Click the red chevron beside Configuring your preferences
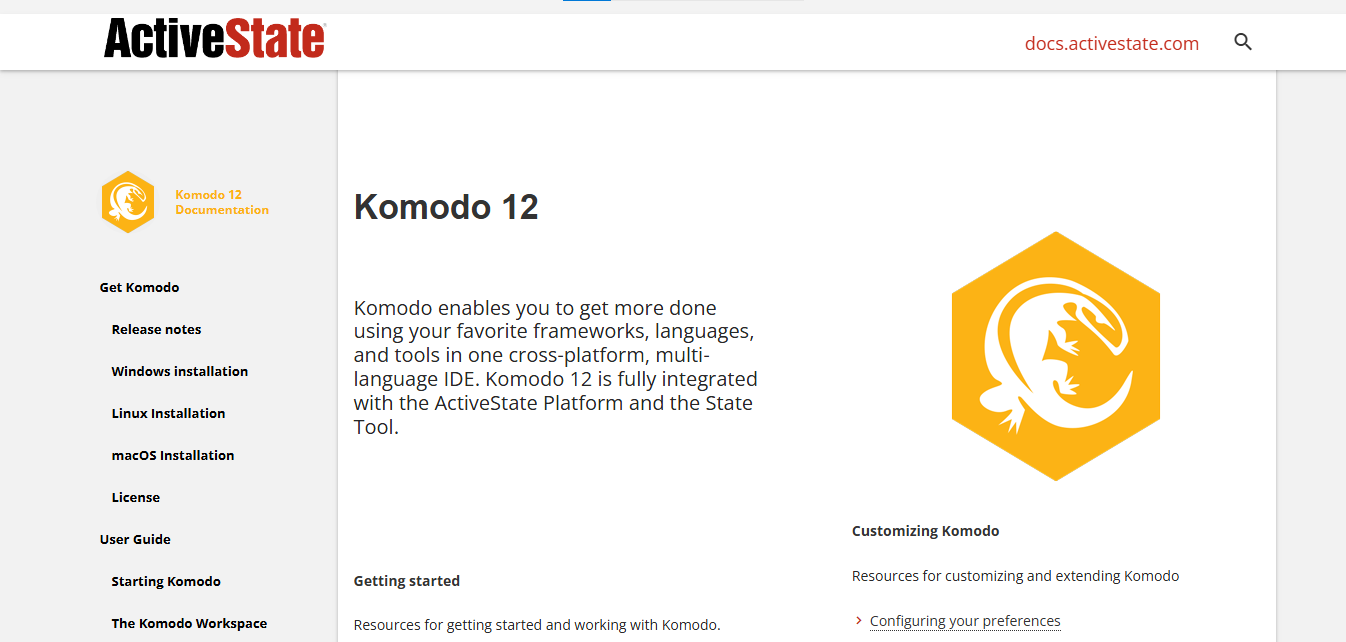This screenshot has width=1346, height=642. click(858, 620)
